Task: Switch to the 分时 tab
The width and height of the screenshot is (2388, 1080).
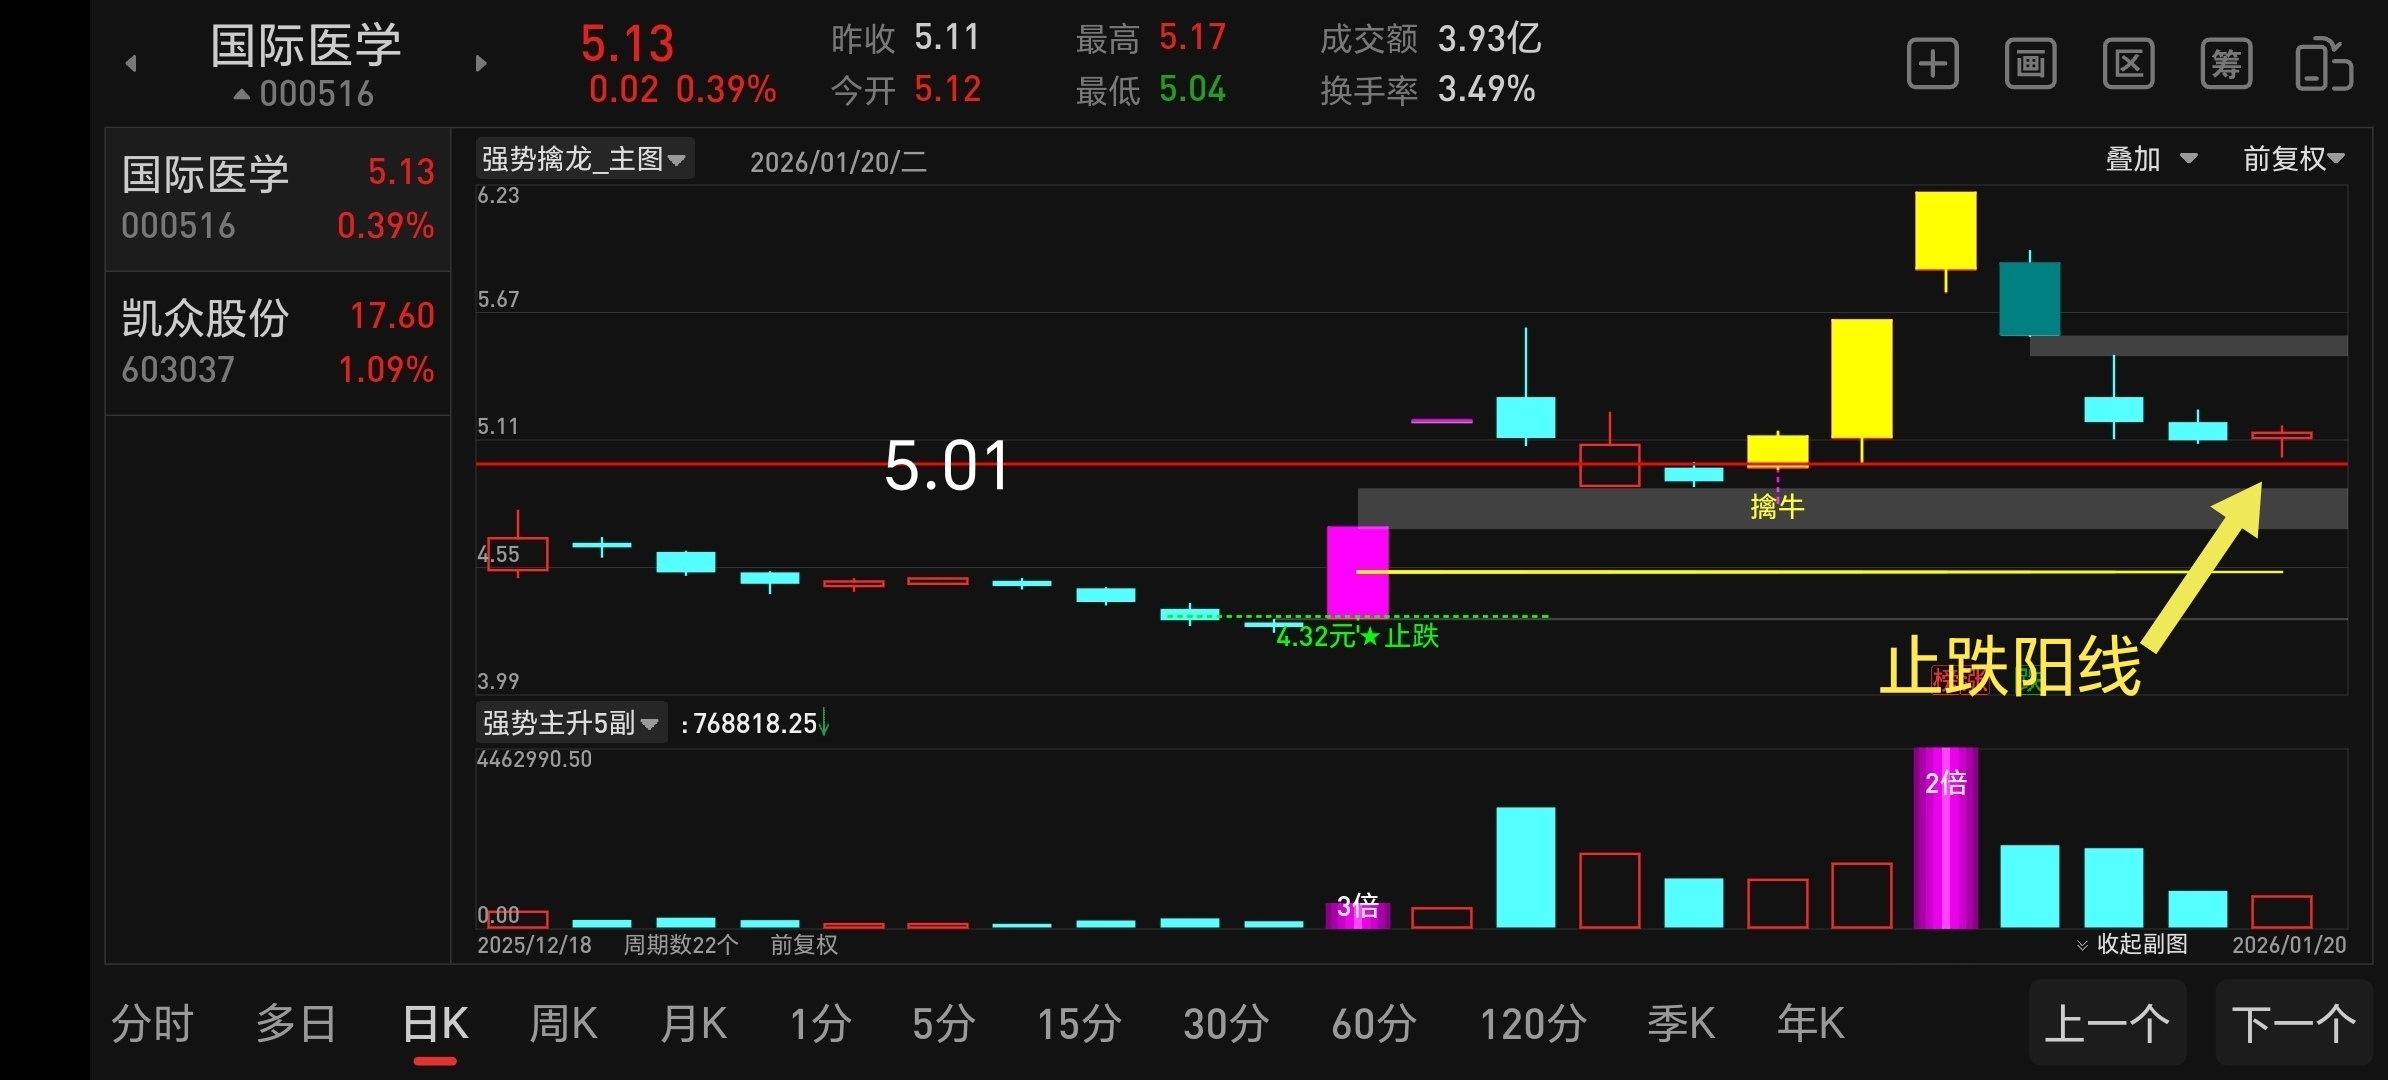Action: tap(152, 1024)
